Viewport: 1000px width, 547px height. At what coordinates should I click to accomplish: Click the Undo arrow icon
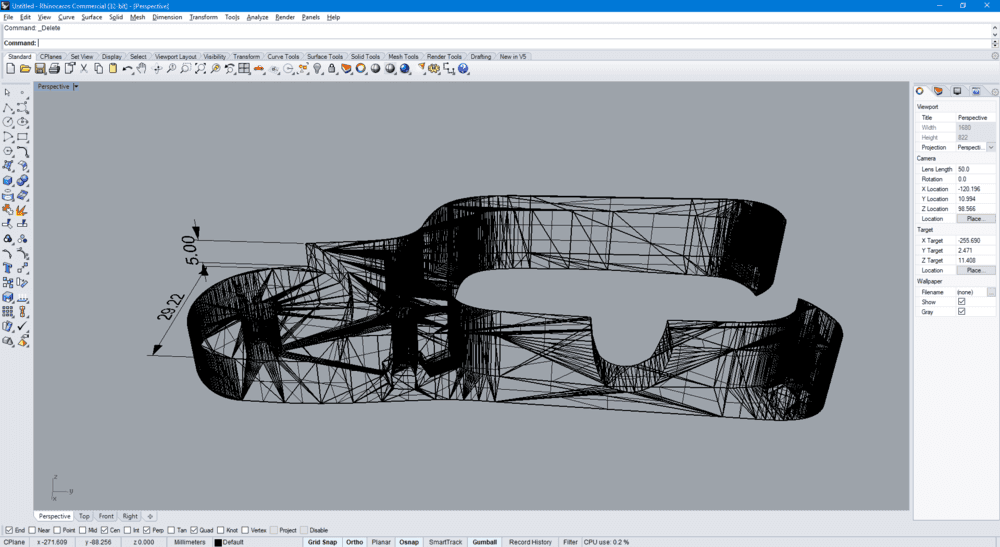click(127, 69)
